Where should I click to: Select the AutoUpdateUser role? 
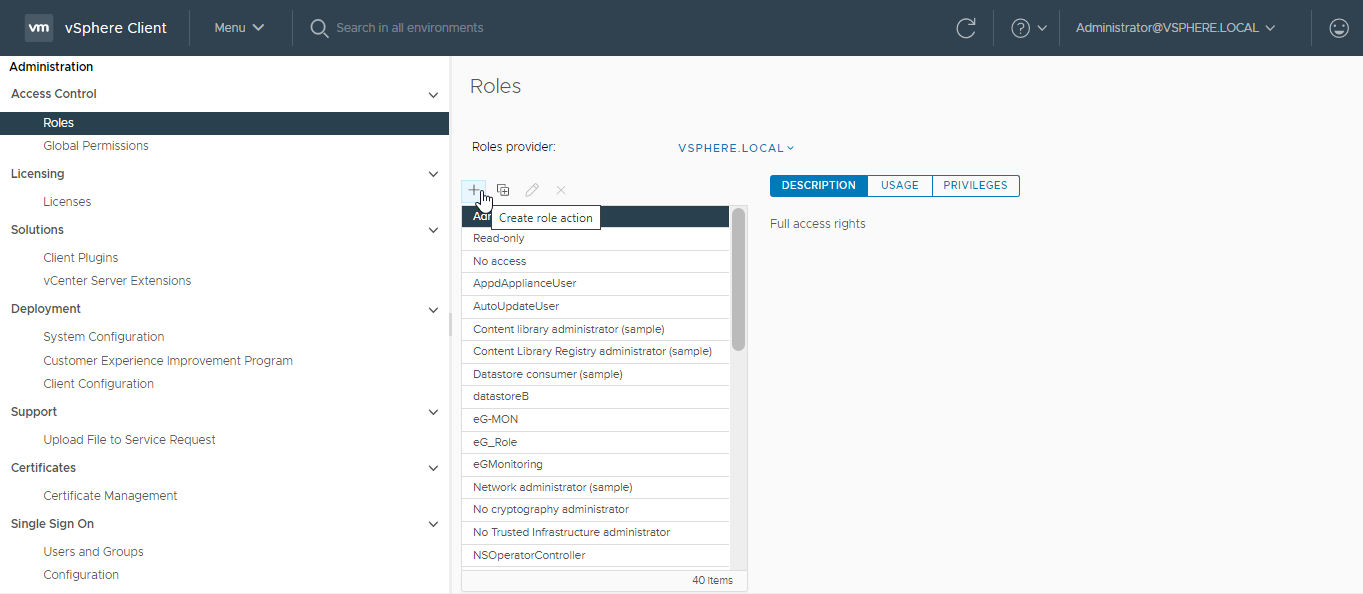pos(595,307)
